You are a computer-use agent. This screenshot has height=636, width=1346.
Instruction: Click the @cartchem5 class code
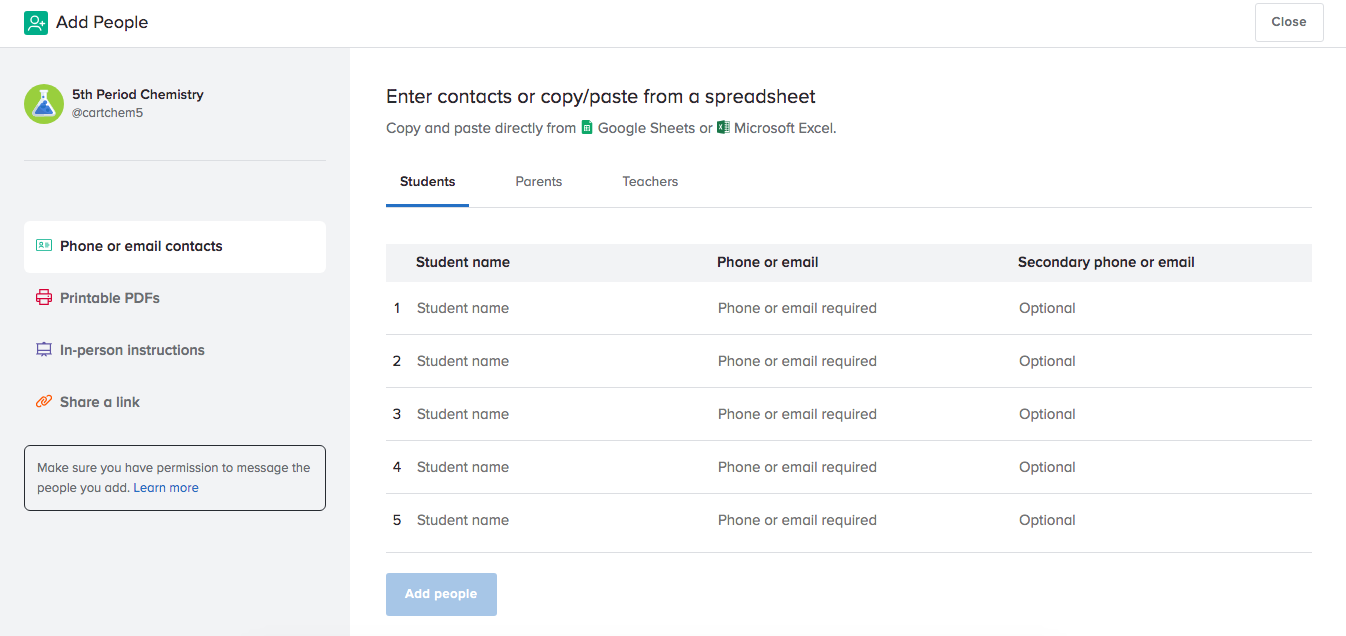coord(108,113)
